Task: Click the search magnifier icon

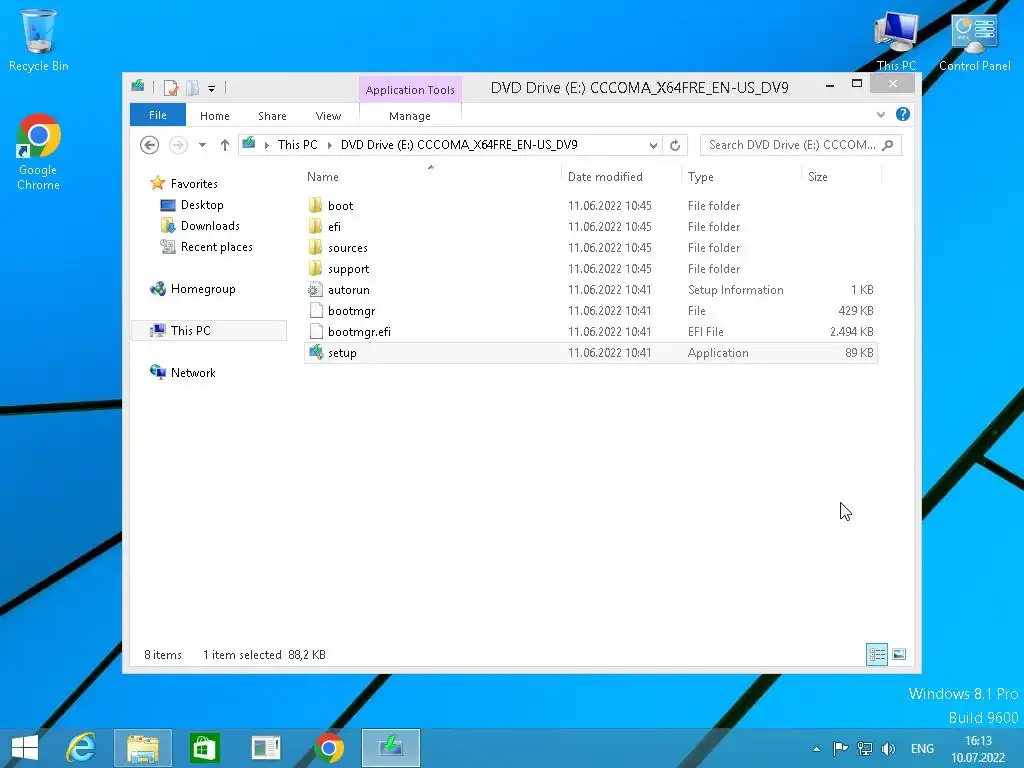Action: (x=888, y=145)
